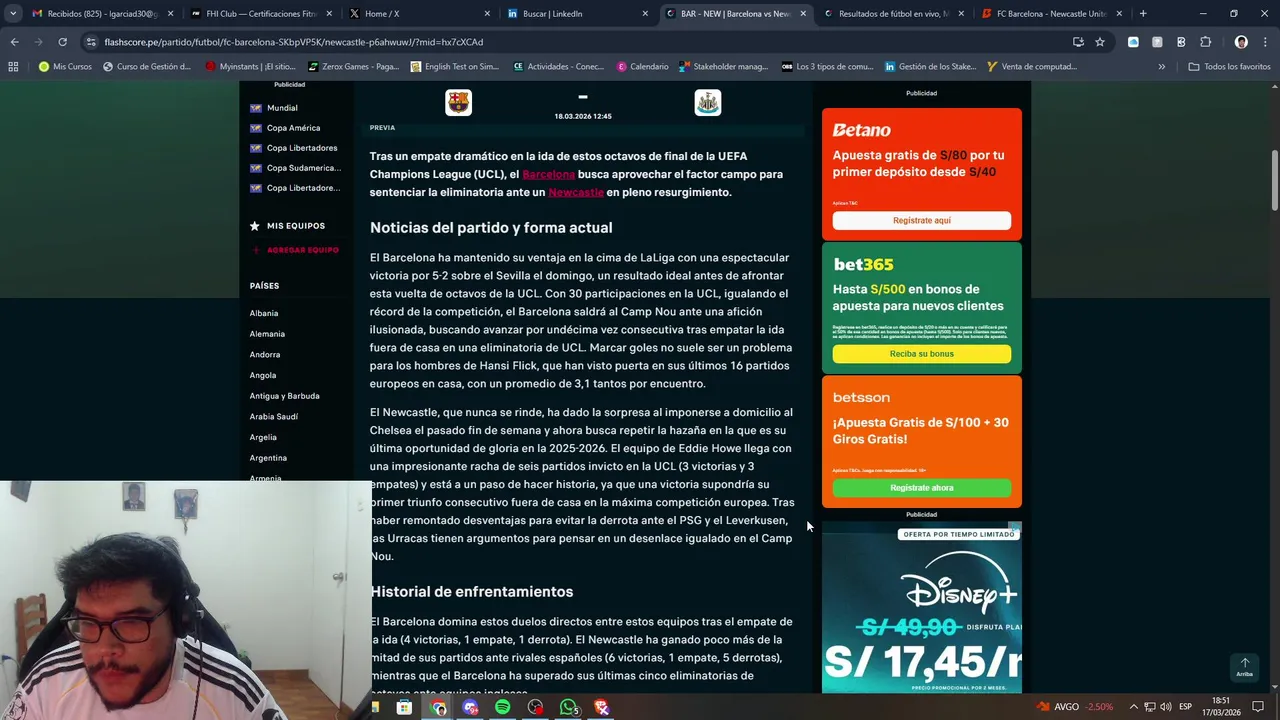Viewport: 1280px width, 720px height.
Task: Click the Arriba scroll-to-top arrow
Action: 1245,666
